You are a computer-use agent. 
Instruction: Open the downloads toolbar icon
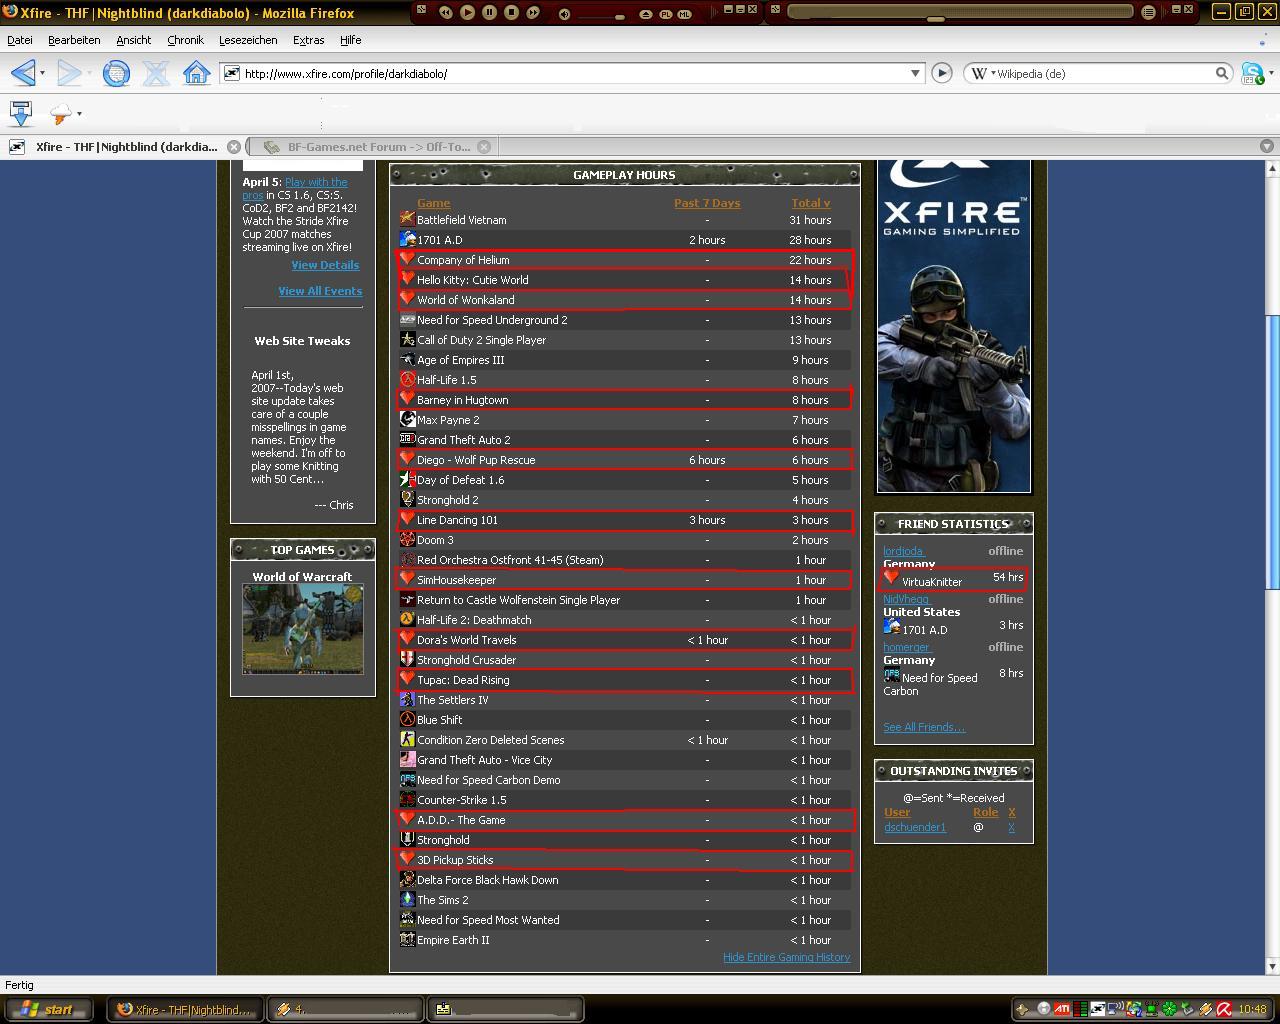click(21, 113)
